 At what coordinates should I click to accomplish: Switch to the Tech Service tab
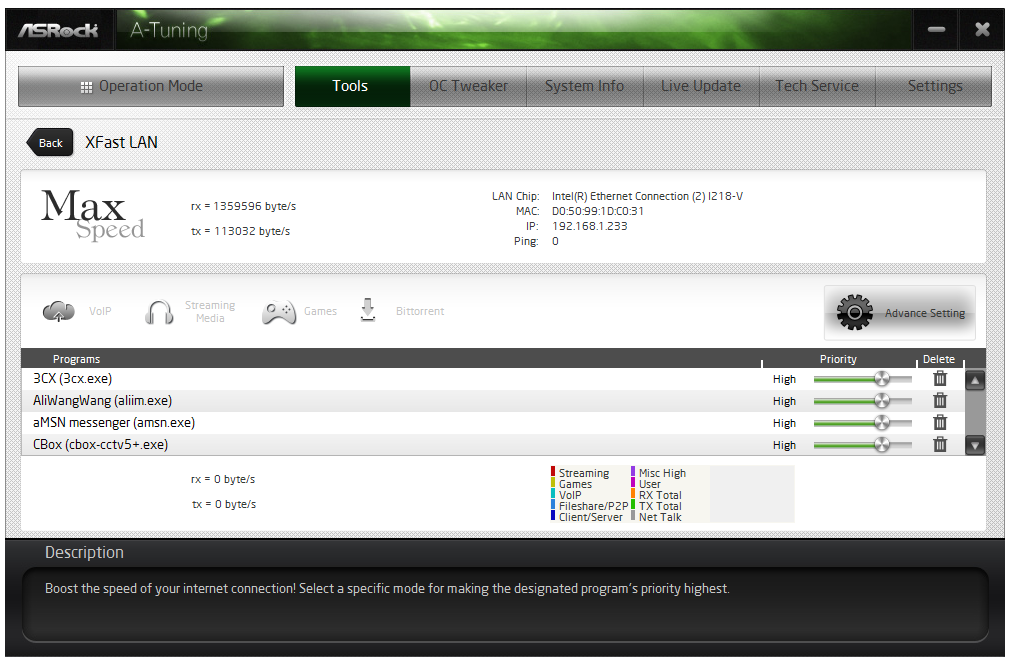coord(817,86)
